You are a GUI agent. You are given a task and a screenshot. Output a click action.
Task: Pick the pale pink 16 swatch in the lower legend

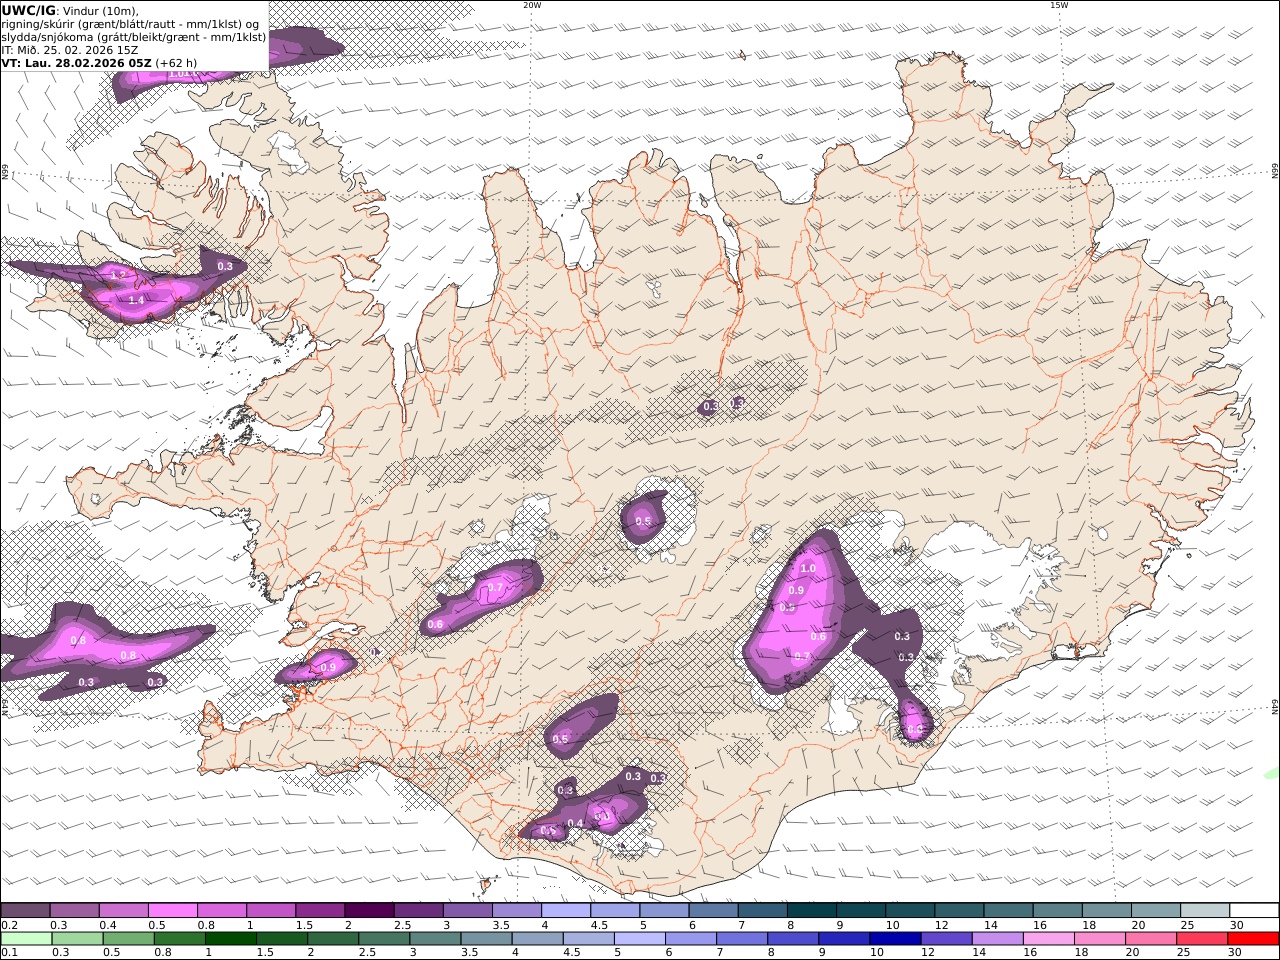[x=1048, y=939]
